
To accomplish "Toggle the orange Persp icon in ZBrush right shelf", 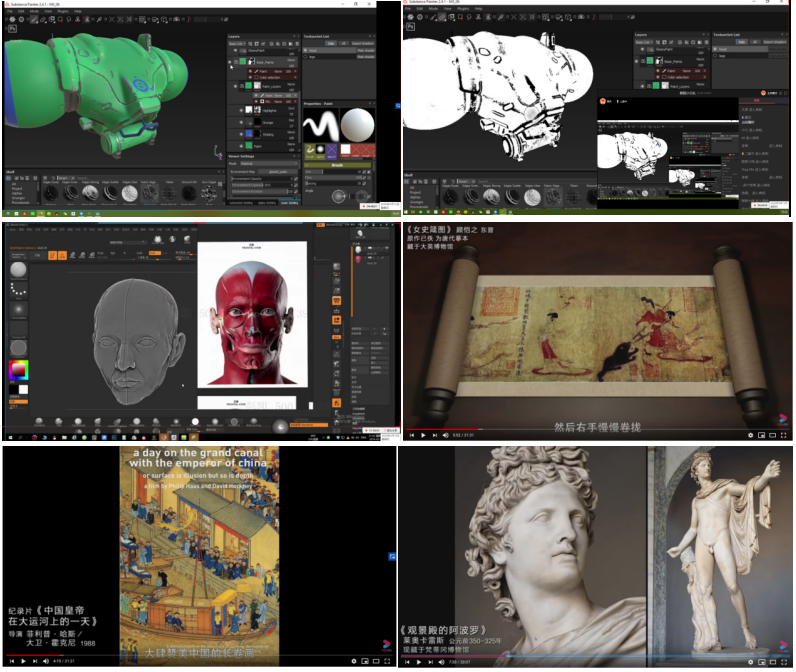I will (x=337, y=300).
